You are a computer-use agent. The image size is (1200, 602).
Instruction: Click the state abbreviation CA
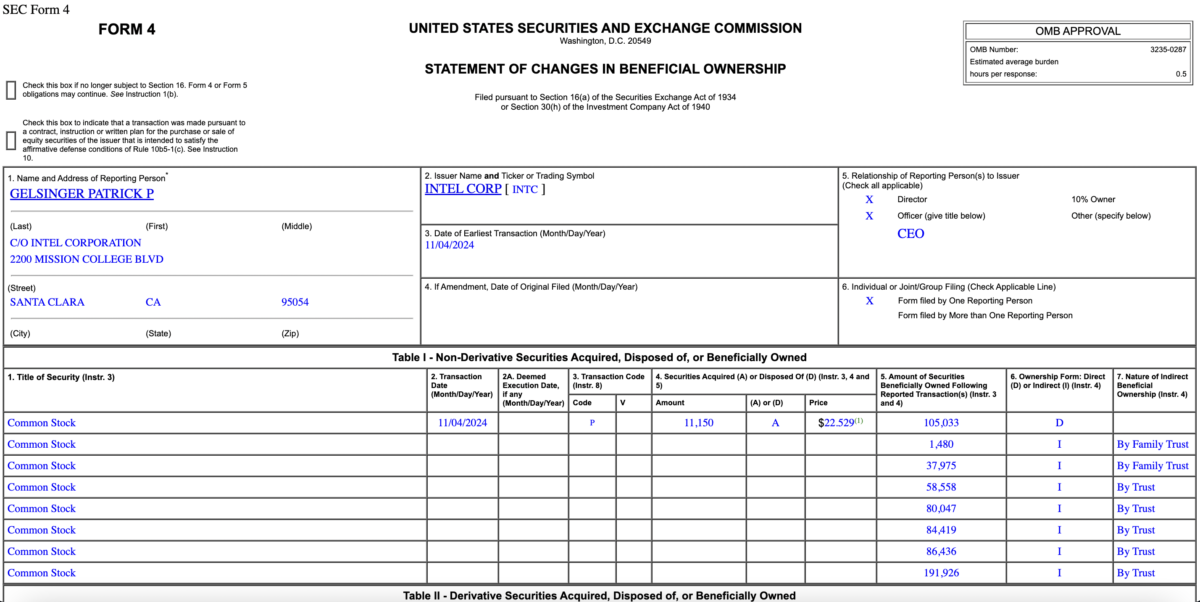tap(153, 302)
